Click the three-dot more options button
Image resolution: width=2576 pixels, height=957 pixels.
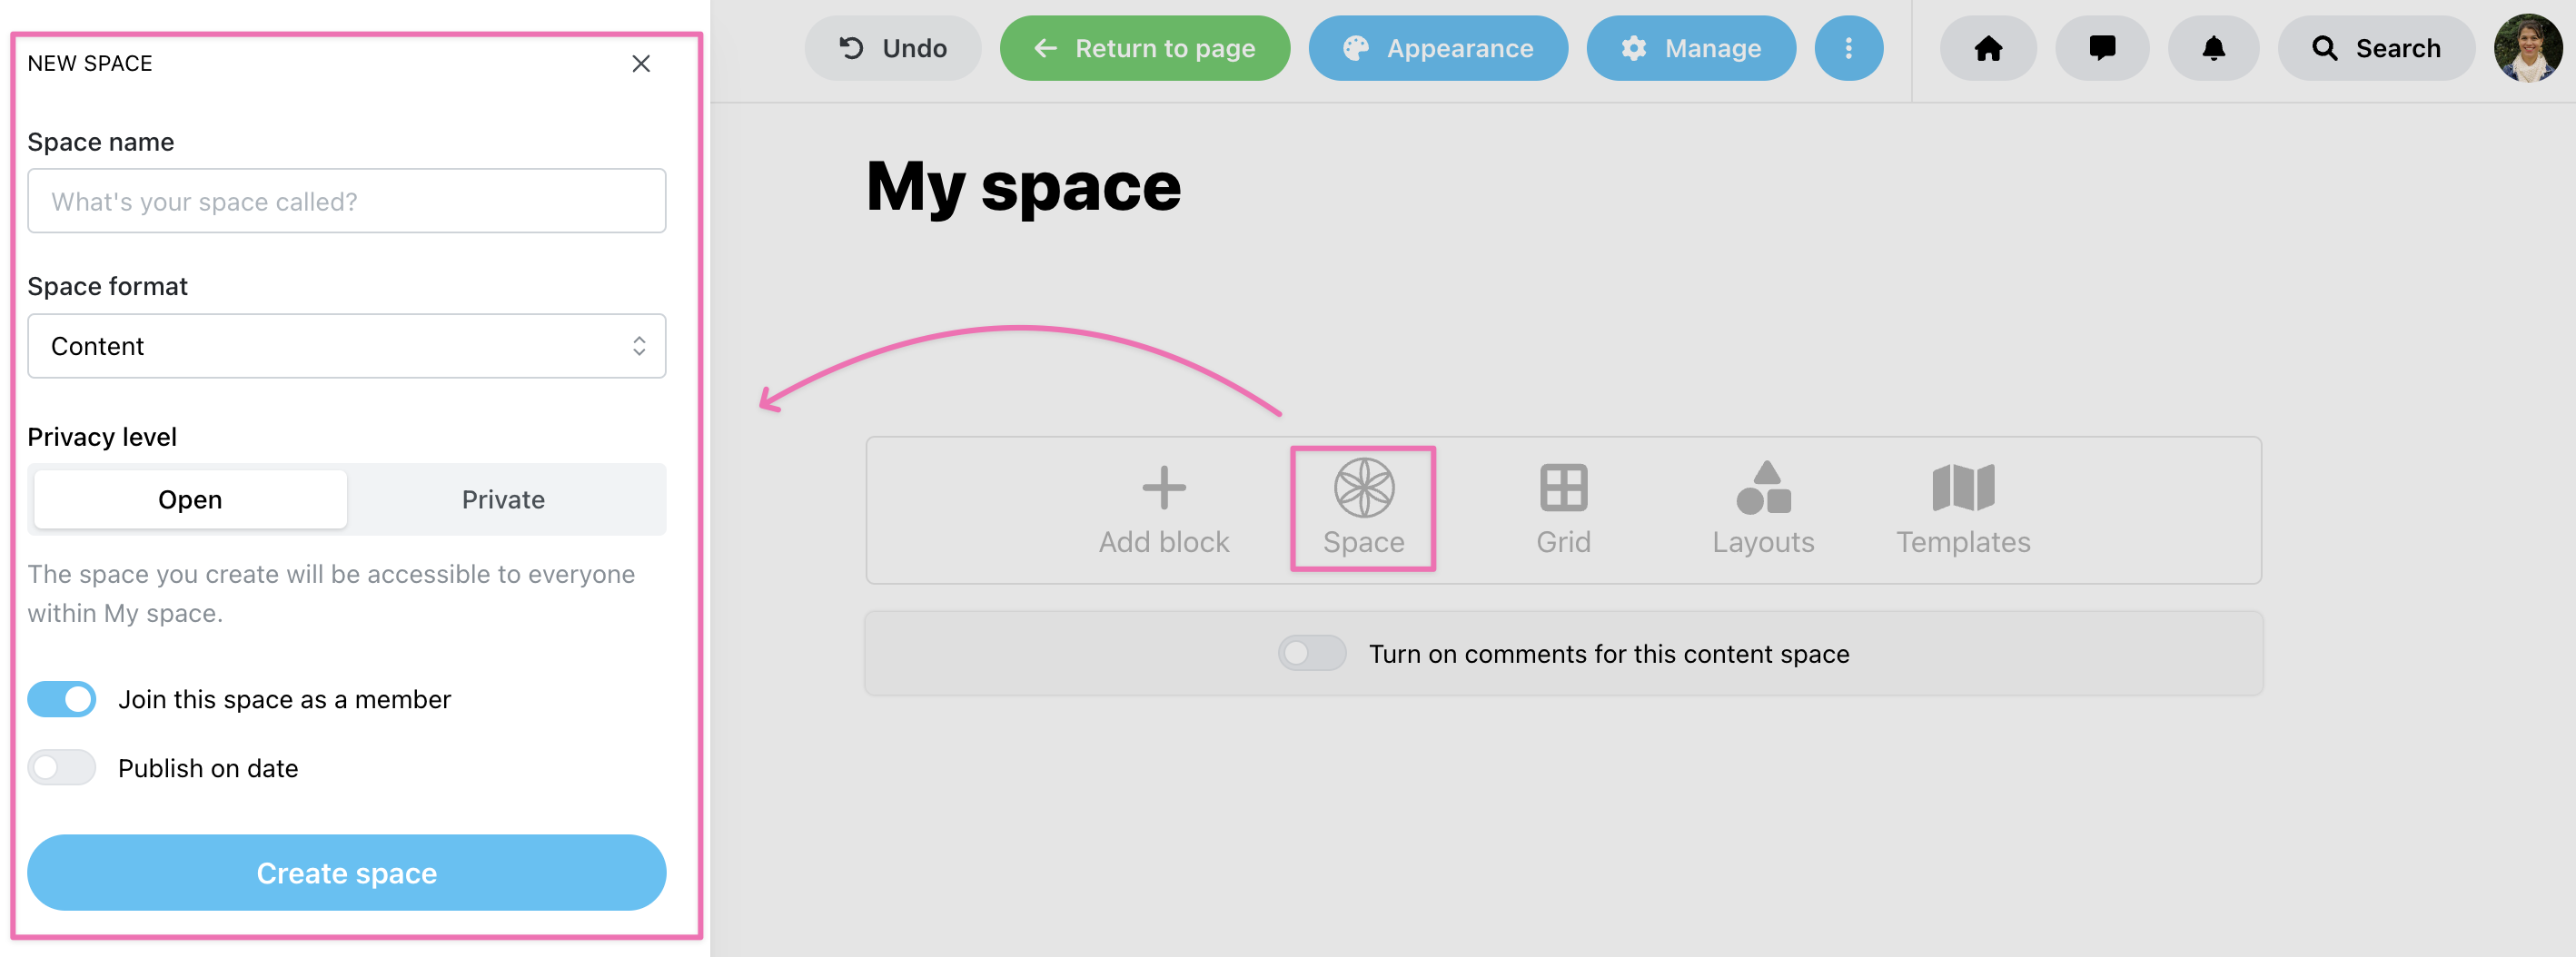point(1848,48)
